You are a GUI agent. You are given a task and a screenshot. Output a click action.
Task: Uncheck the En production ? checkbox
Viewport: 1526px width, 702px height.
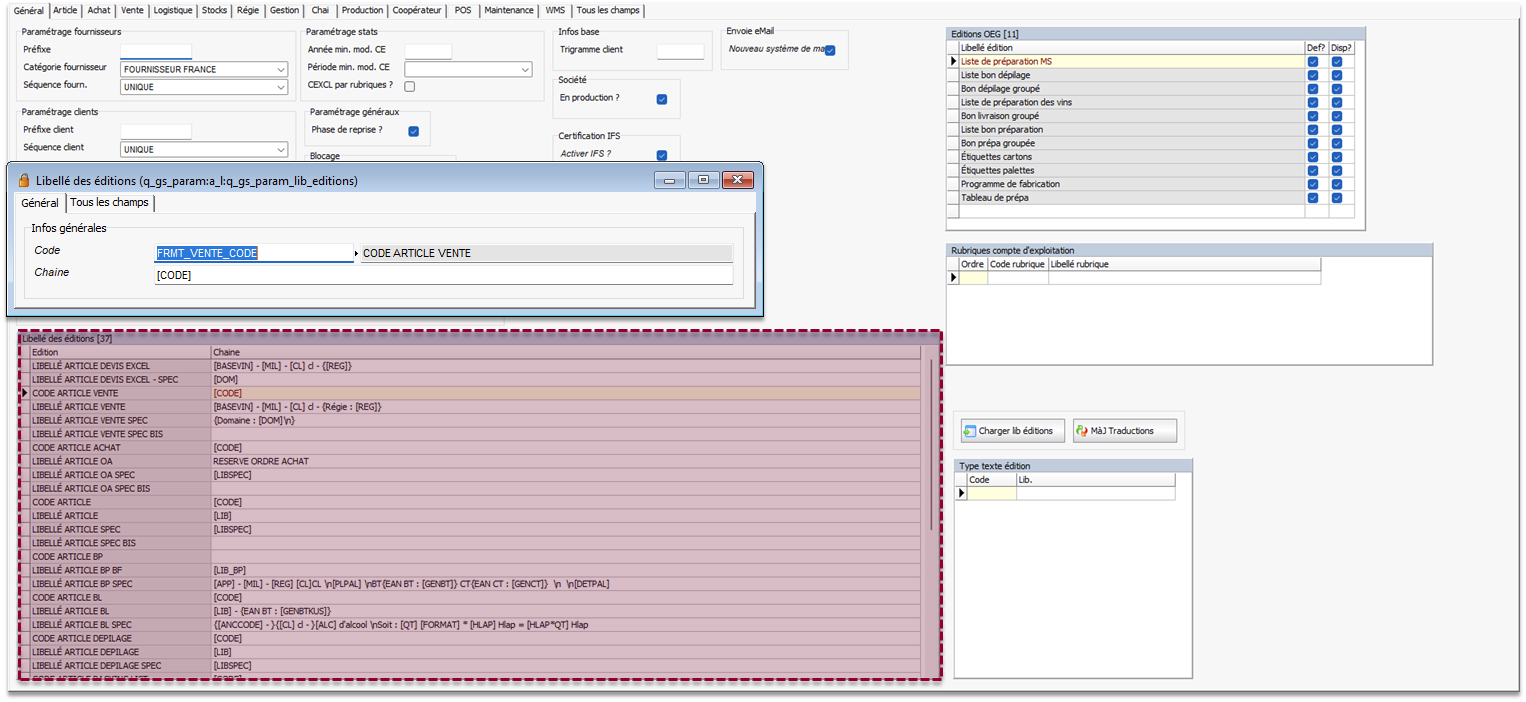click(662, 99)
